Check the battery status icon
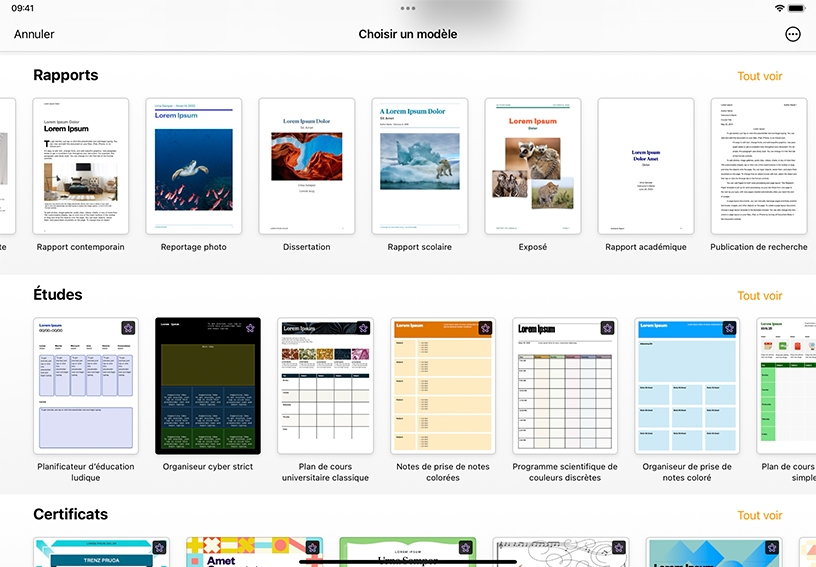The image size is (816, 567). [x=796, y=8]
